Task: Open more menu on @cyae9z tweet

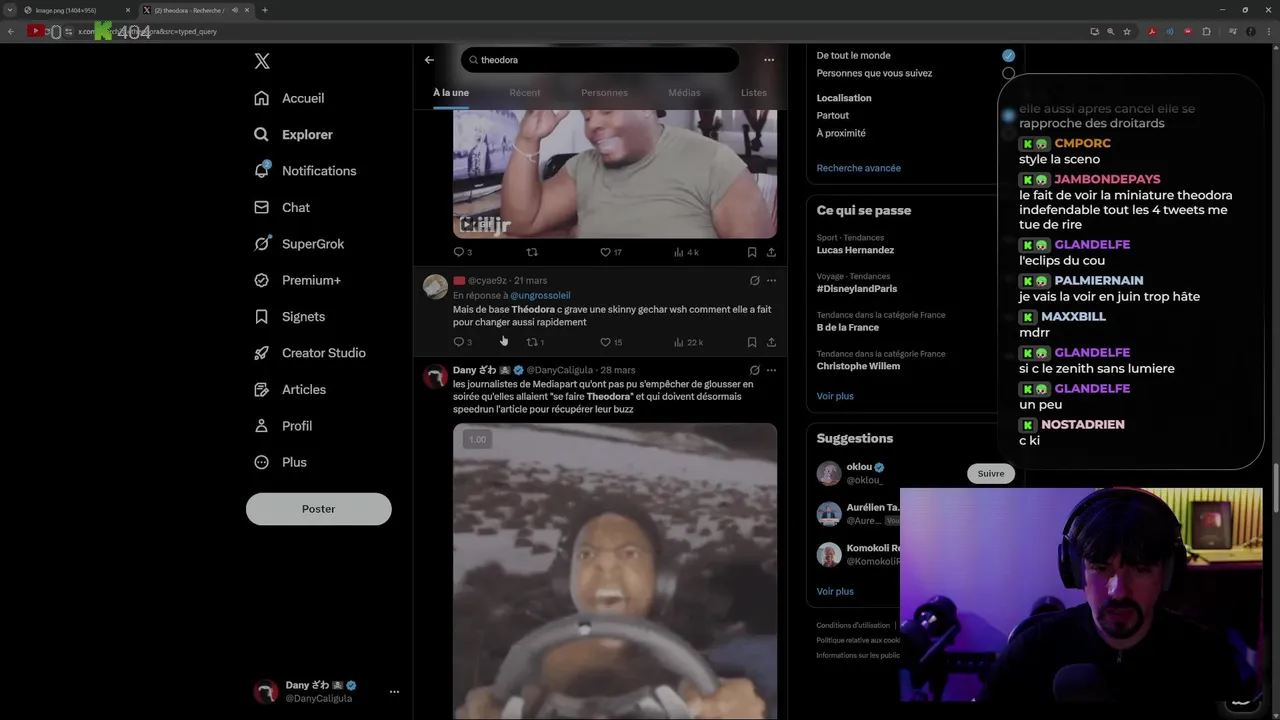Action: pos(771,281)
